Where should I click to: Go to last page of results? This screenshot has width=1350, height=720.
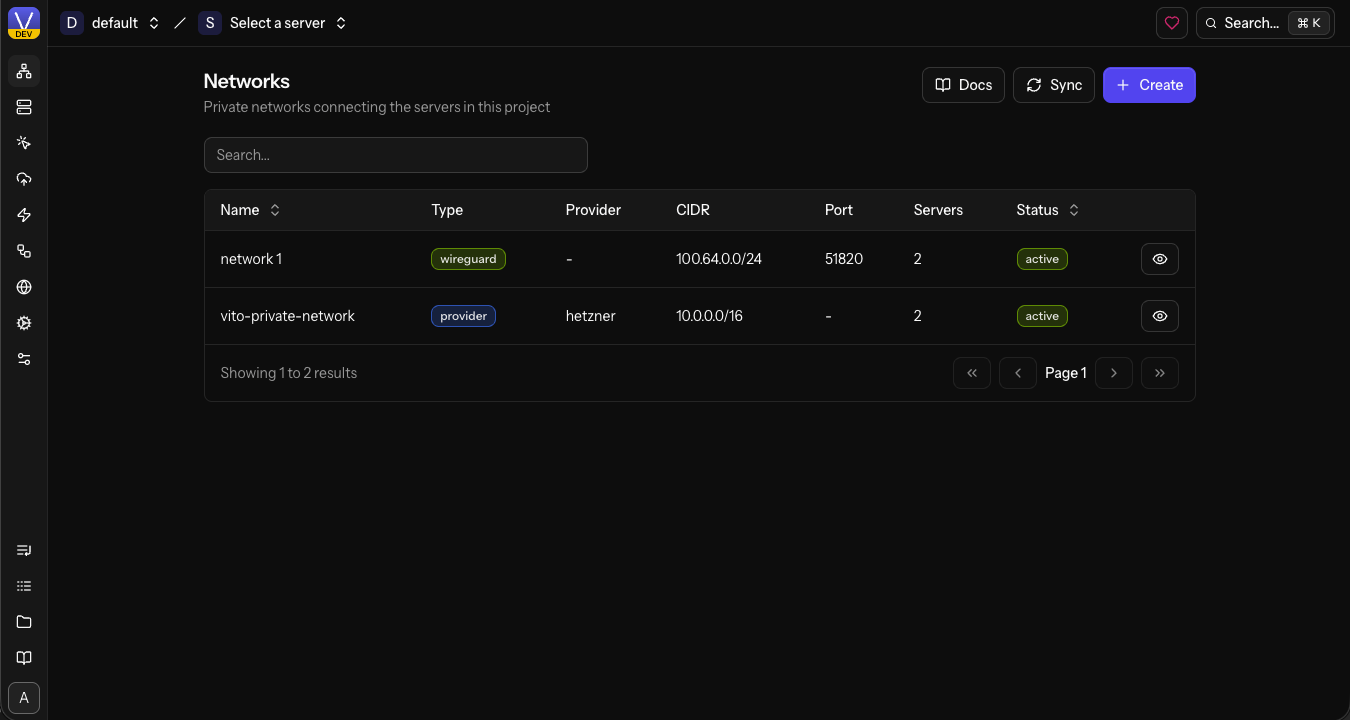click(x=1160, y=373)
